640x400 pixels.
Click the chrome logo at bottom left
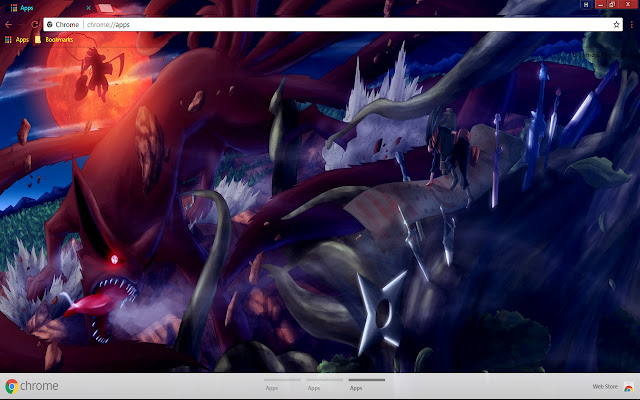tap(31, 386)
